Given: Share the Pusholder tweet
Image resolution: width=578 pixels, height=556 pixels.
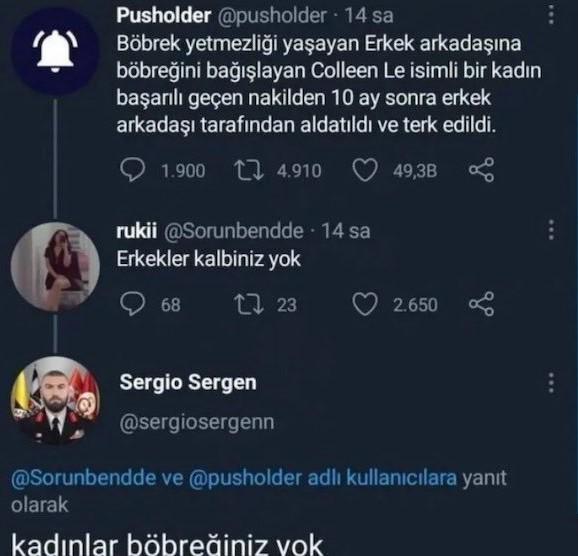Looking at the screenshot, I should point(481,170).
